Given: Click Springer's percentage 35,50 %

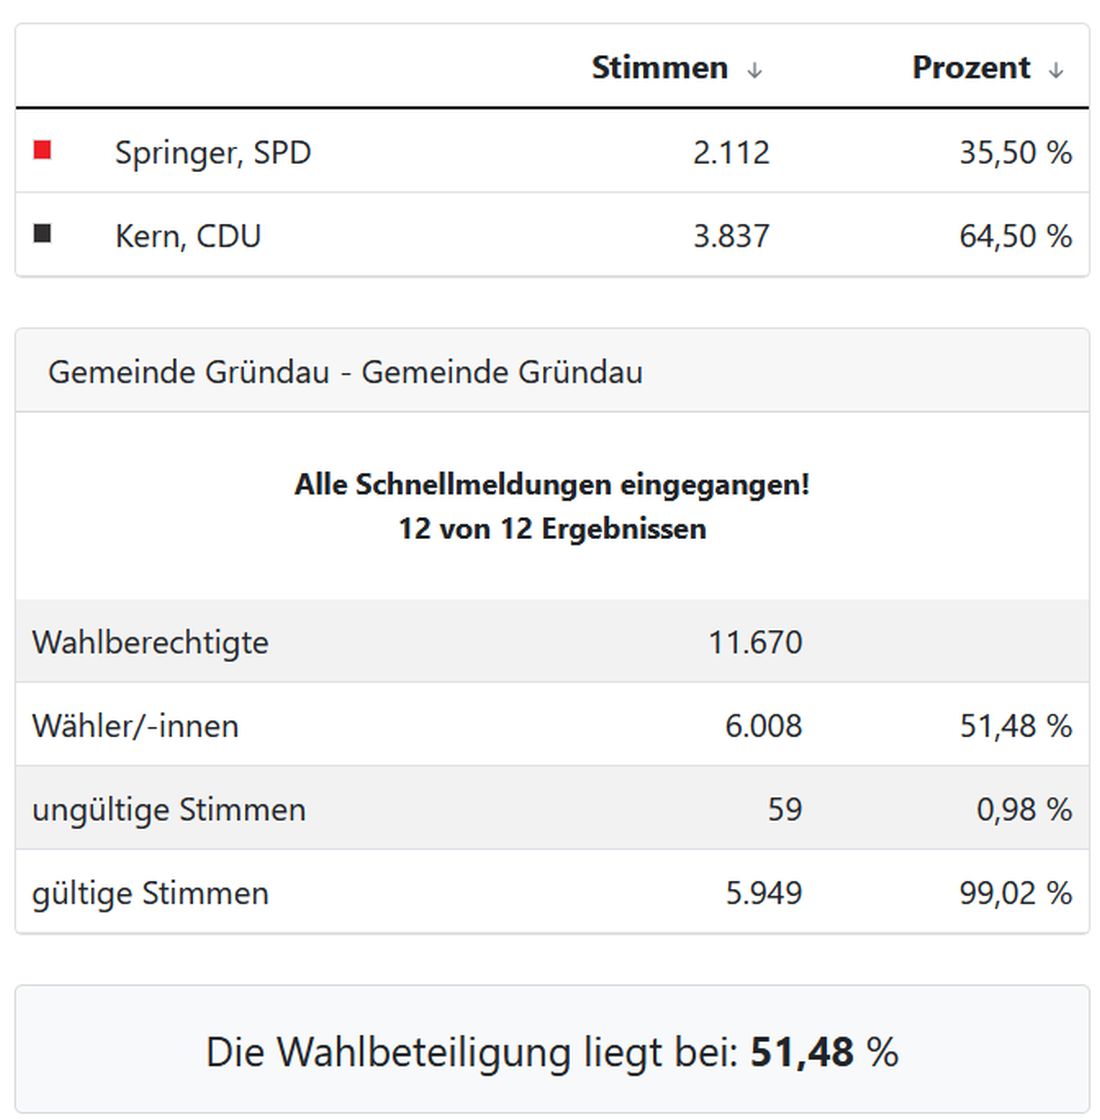Looking at the screenshot, I should [x=1015, y=152].
